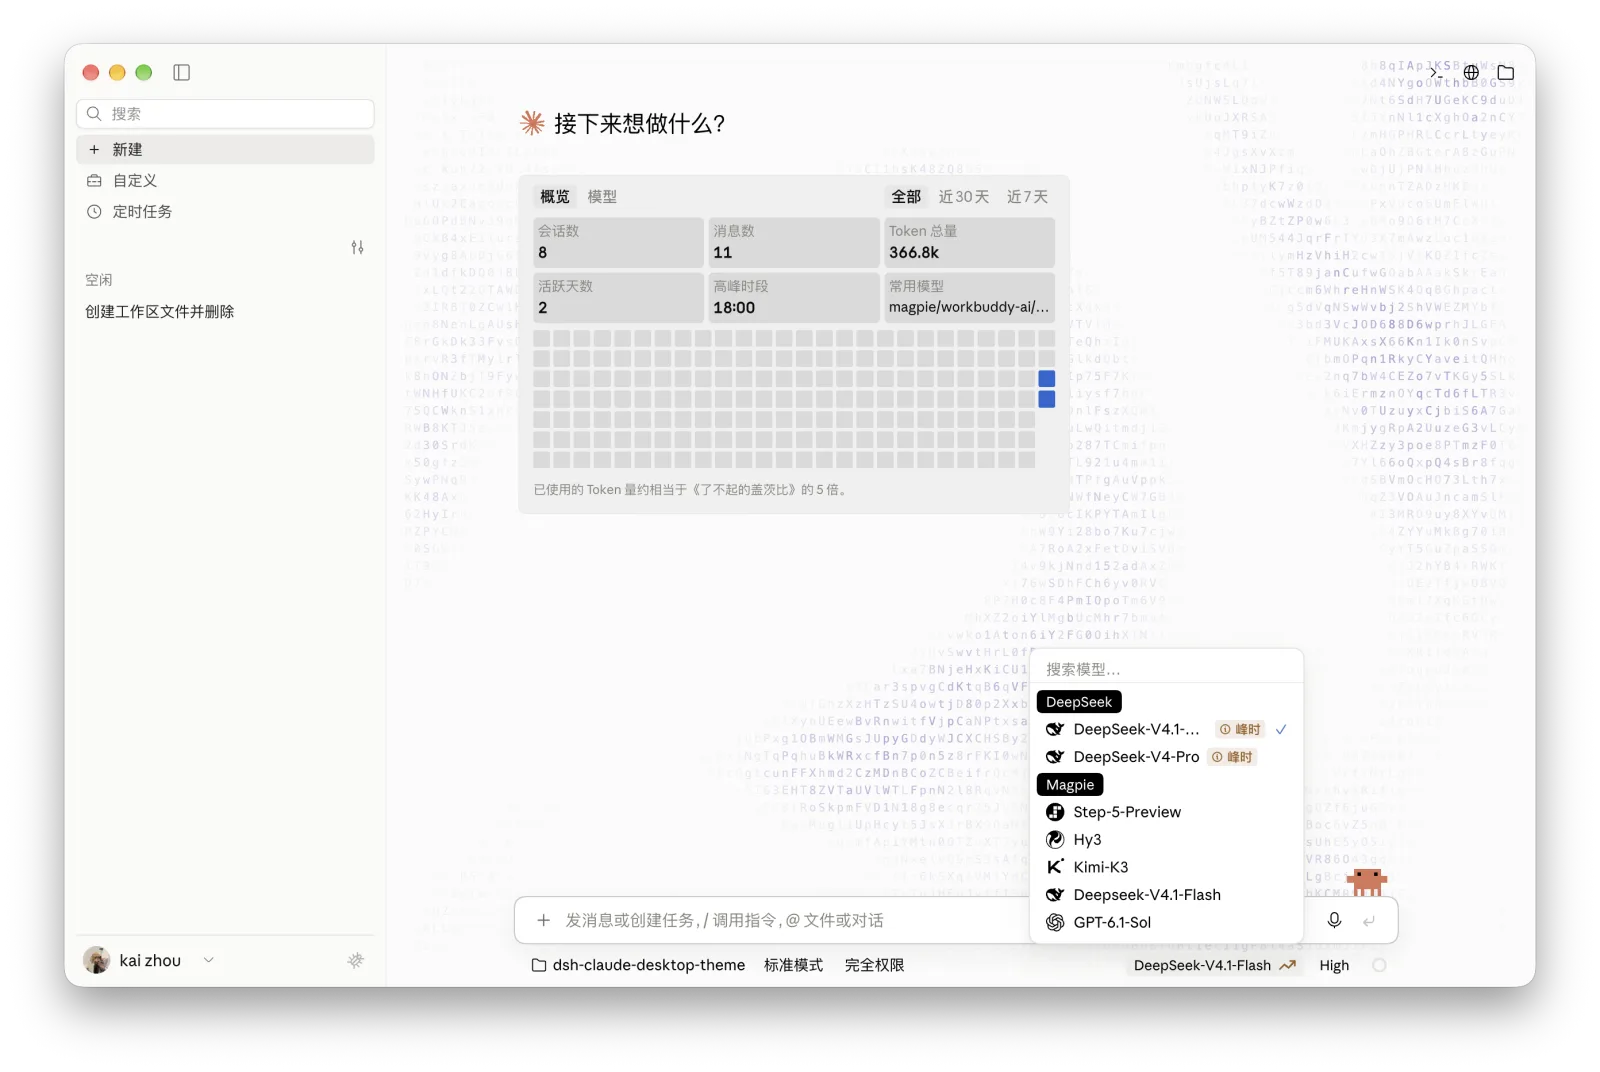Click the 会话数 8 card
The width and height of the screenshot is (1600, 1072).
pos(618,242)
